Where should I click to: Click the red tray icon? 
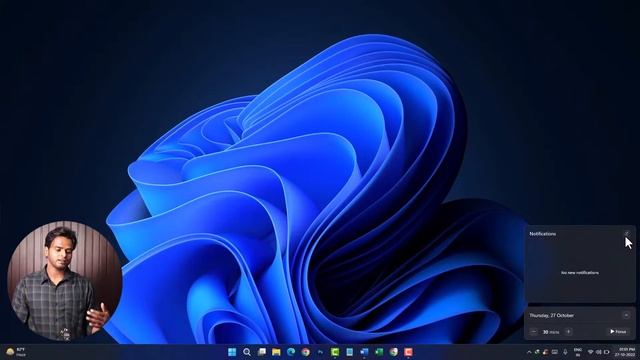(545, 352)
